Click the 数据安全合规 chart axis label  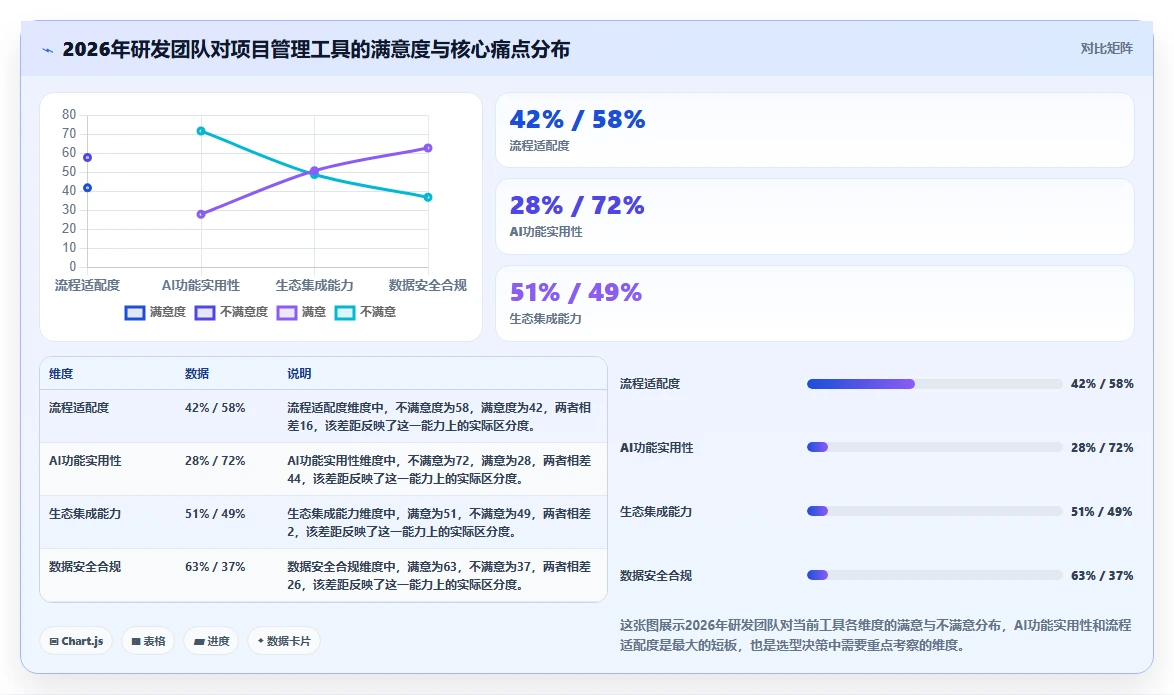(428, 285)
